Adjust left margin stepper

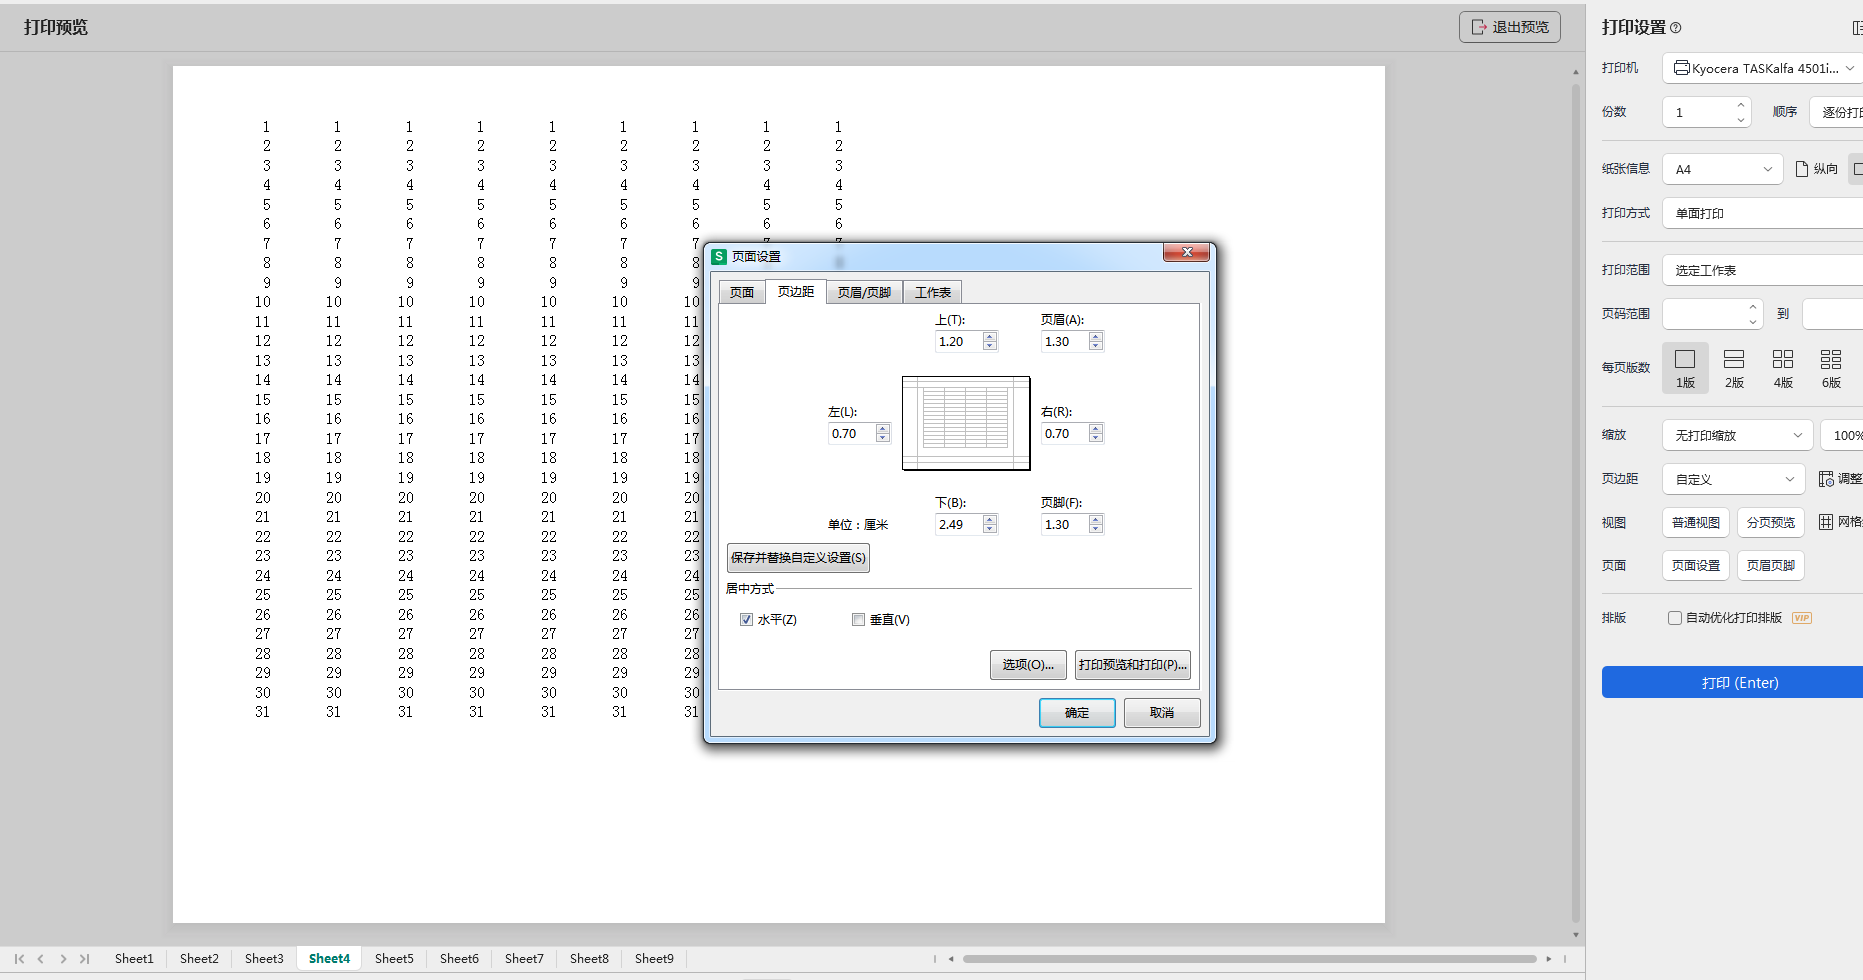[x=883, y=433]
